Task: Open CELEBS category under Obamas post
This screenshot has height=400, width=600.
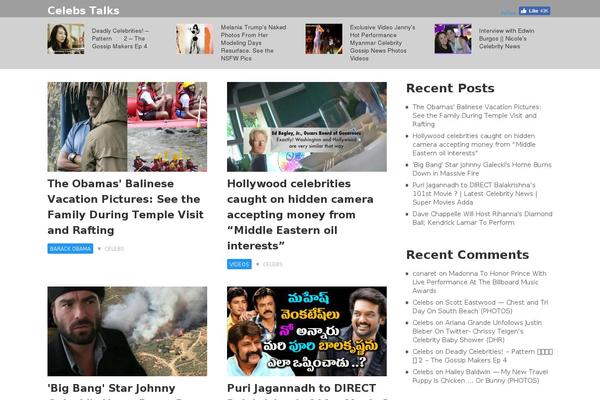Action: (114, 249)
